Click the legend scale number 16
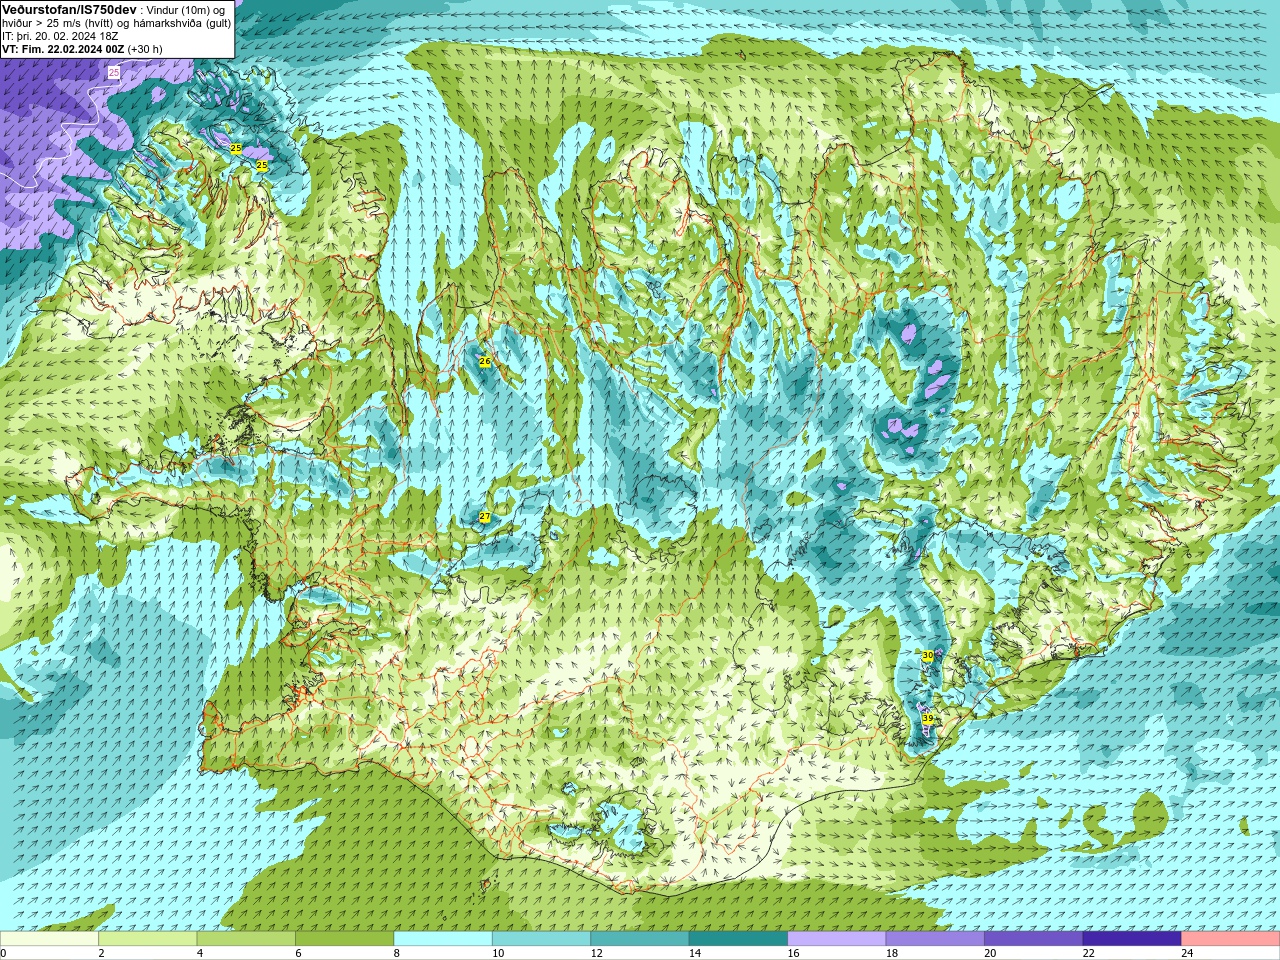This screenshot has height=960, width=1280. 793,953
